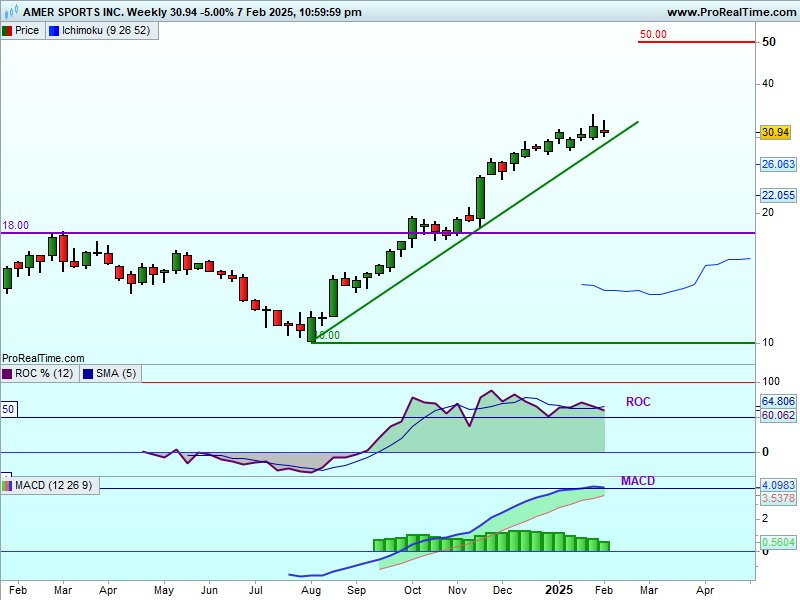Image resolution: width=800 pixels, height=600 pixels.
Task: Click the 50 level box on ROC panel
Action: [x=8, y=409]
